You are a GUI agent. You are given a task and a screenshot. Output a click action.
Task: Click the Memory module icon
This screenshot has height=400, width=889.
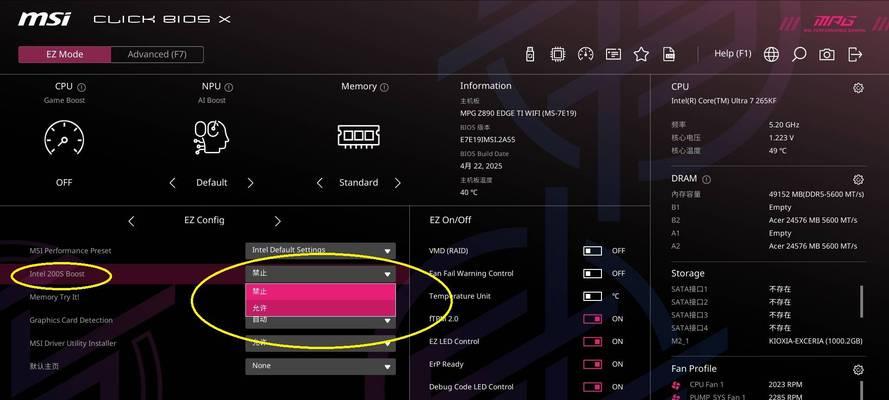coord(358,137)
